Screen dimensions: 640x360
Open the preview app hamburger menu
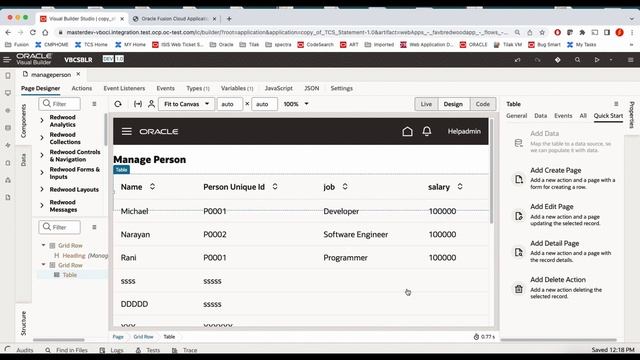[127, 131]
